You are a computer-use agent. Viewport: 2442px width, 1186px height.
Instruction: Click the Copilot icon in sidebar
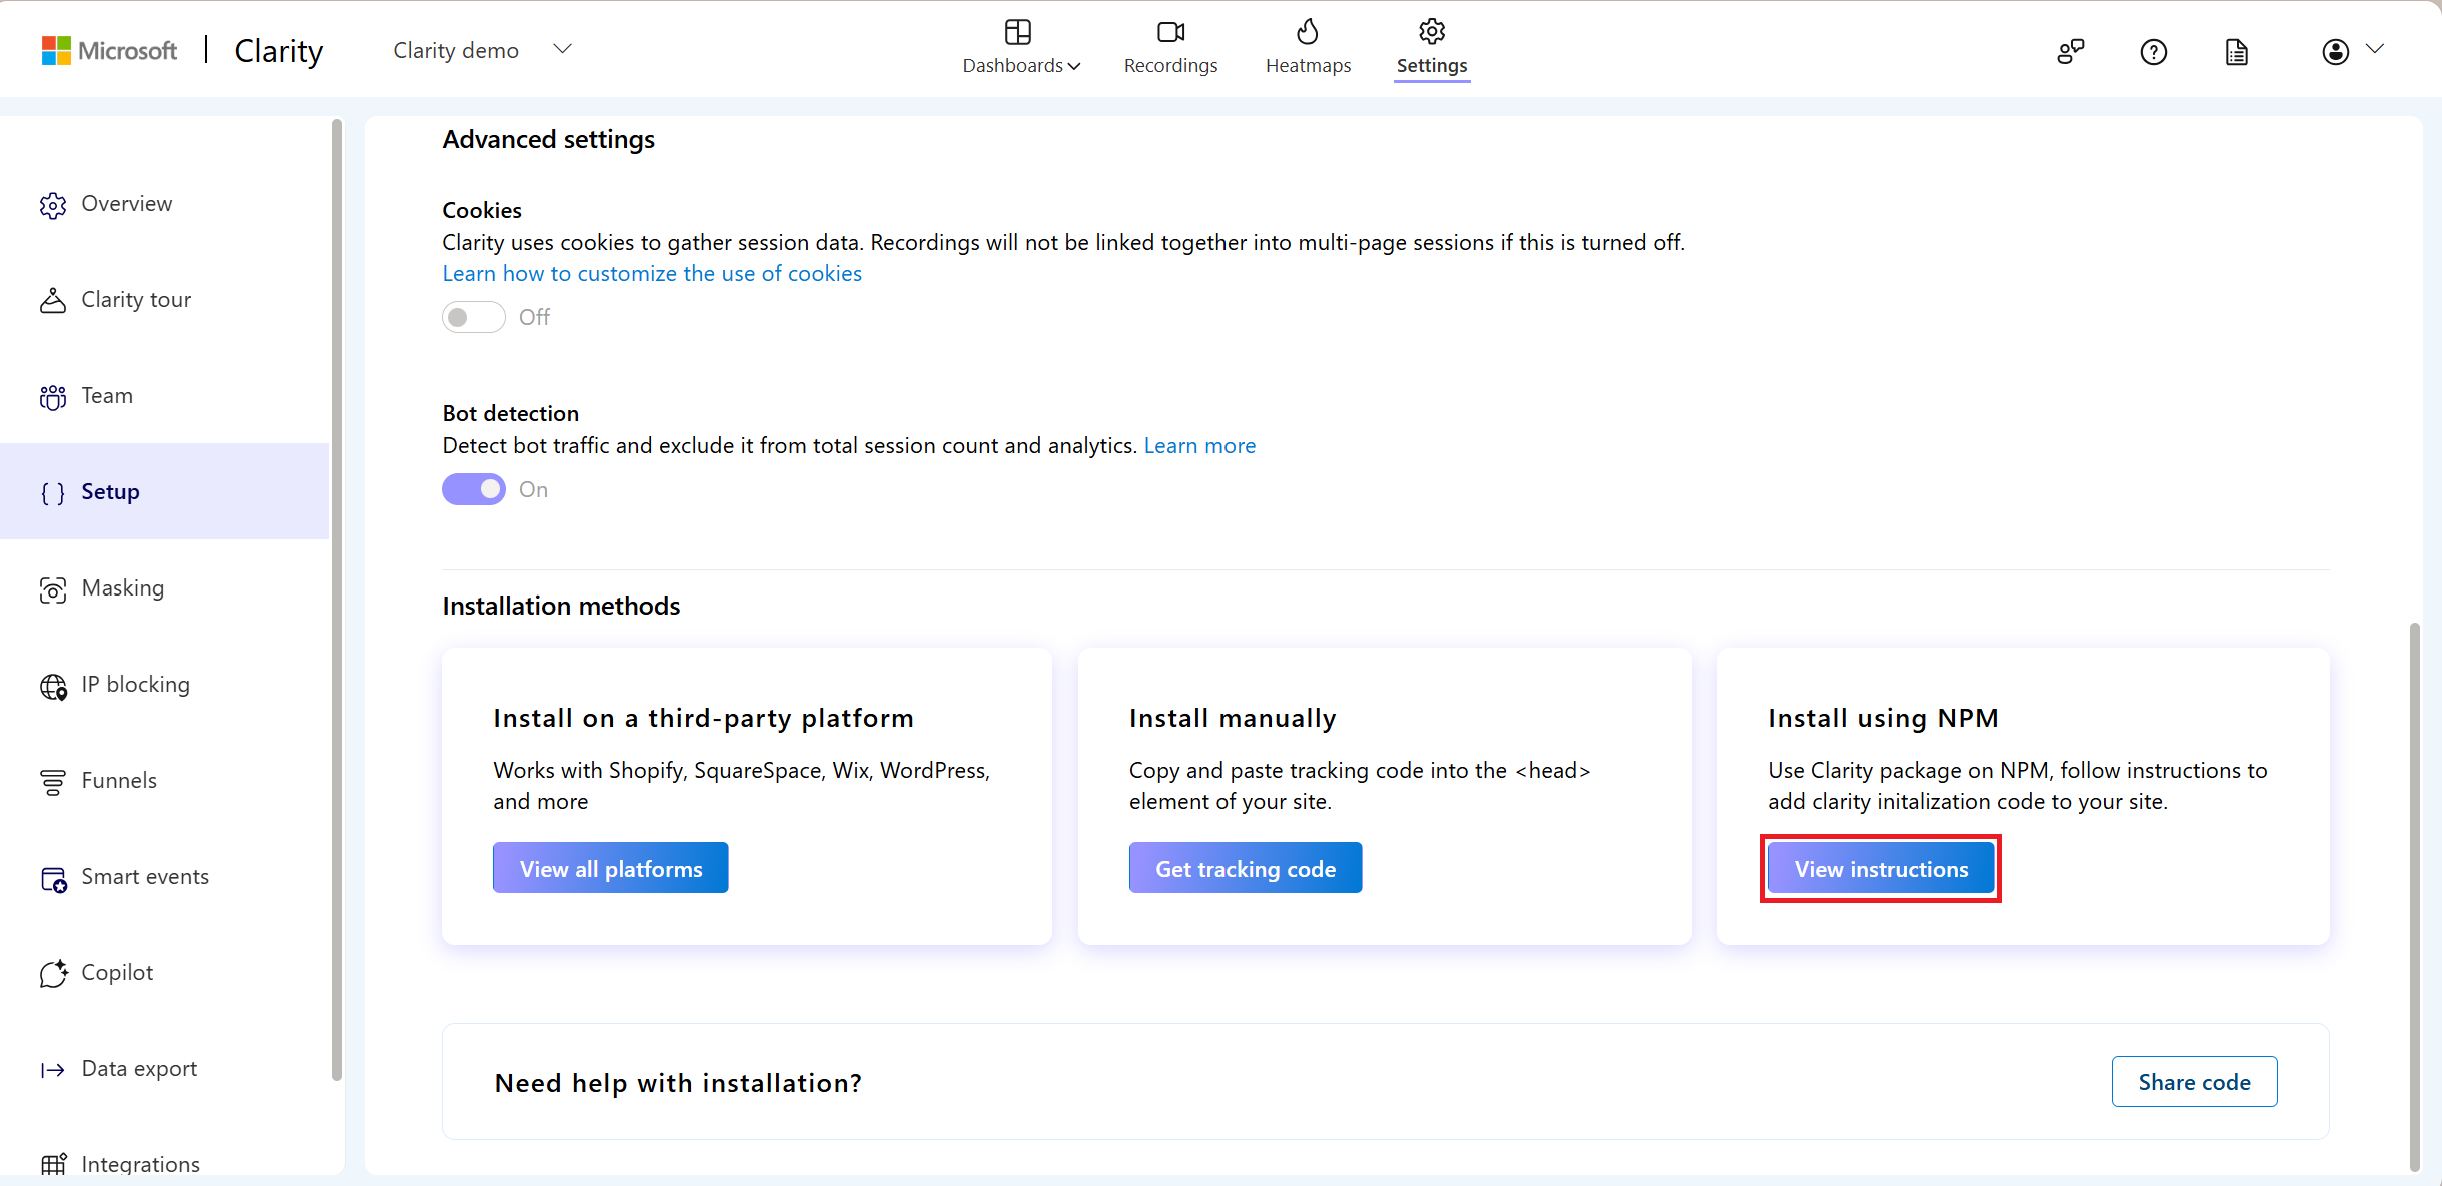pyautogui.click(x=55, y=971)
